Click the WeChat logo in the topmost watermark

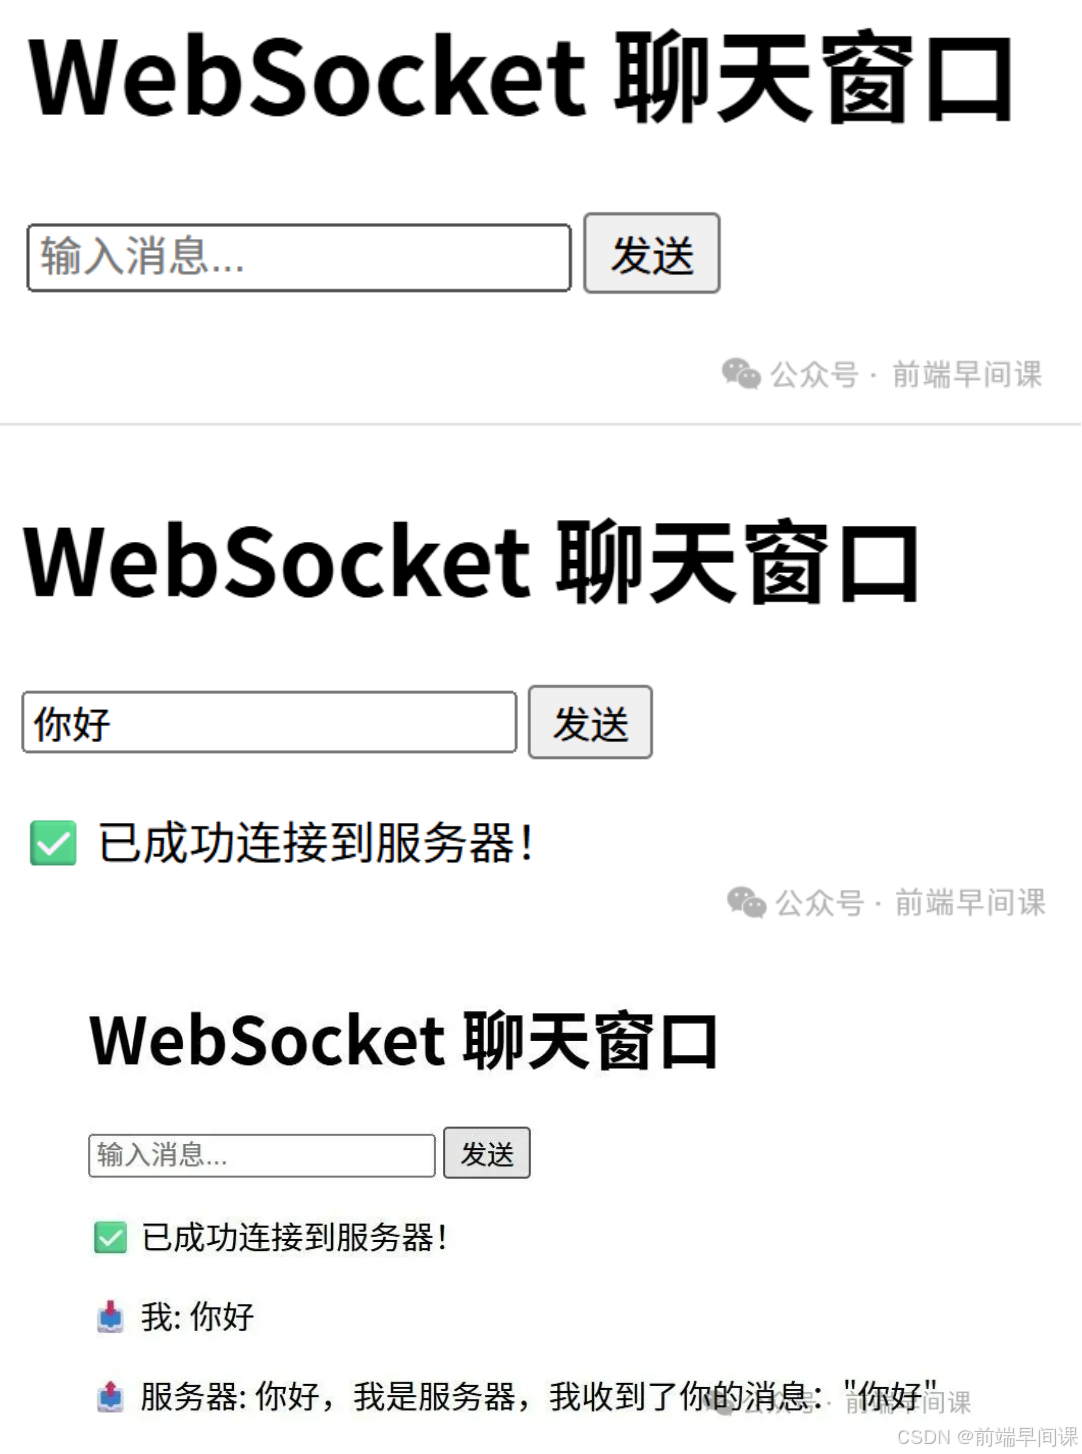(x=741, y=373)
